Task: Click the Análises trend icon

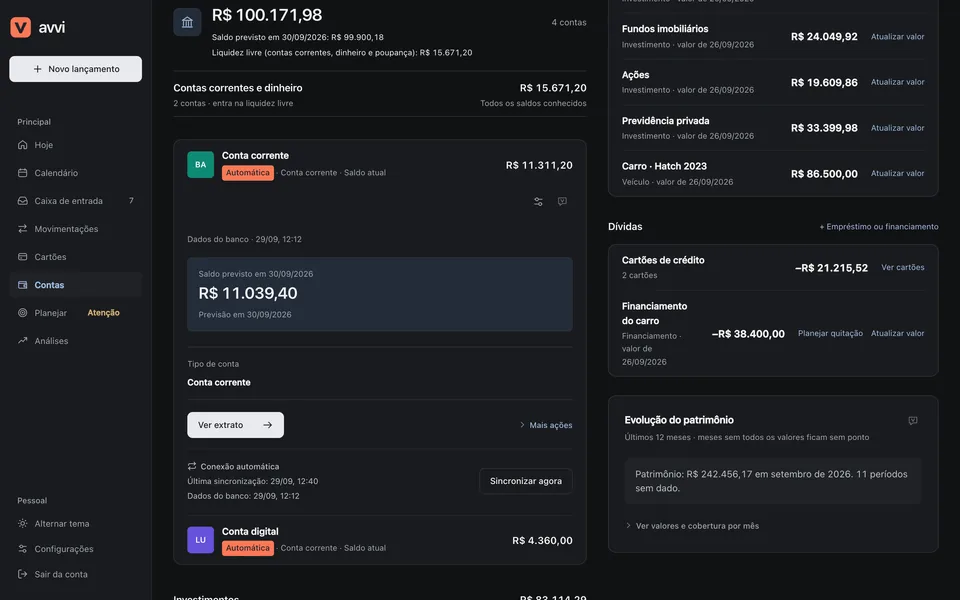Action: click(x=23, y=340)
